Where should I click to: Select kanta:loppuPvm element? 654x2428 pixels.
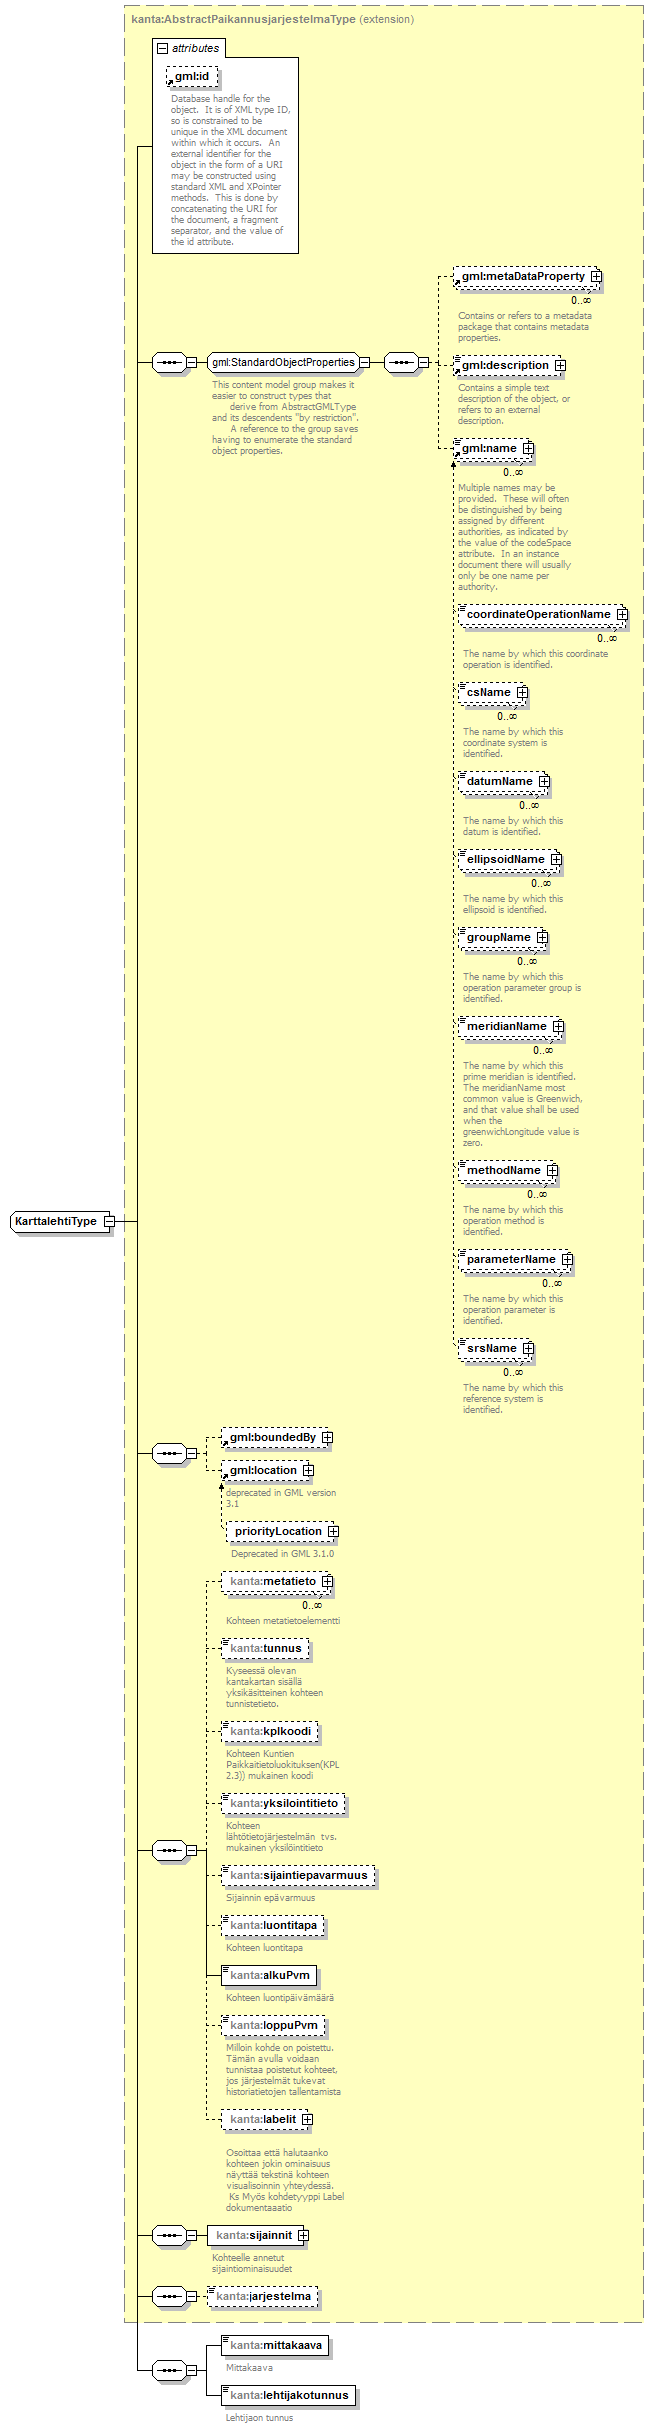pyautogui.click(x=273, y=2025)
